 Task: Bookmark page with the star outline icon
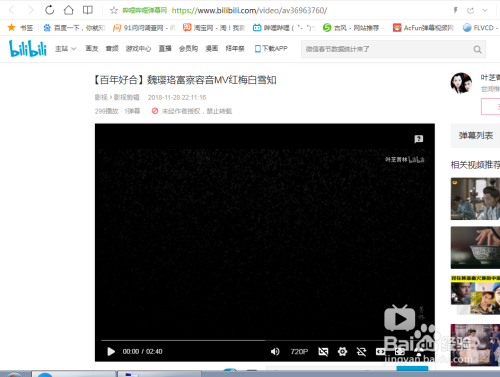point(114,10)
